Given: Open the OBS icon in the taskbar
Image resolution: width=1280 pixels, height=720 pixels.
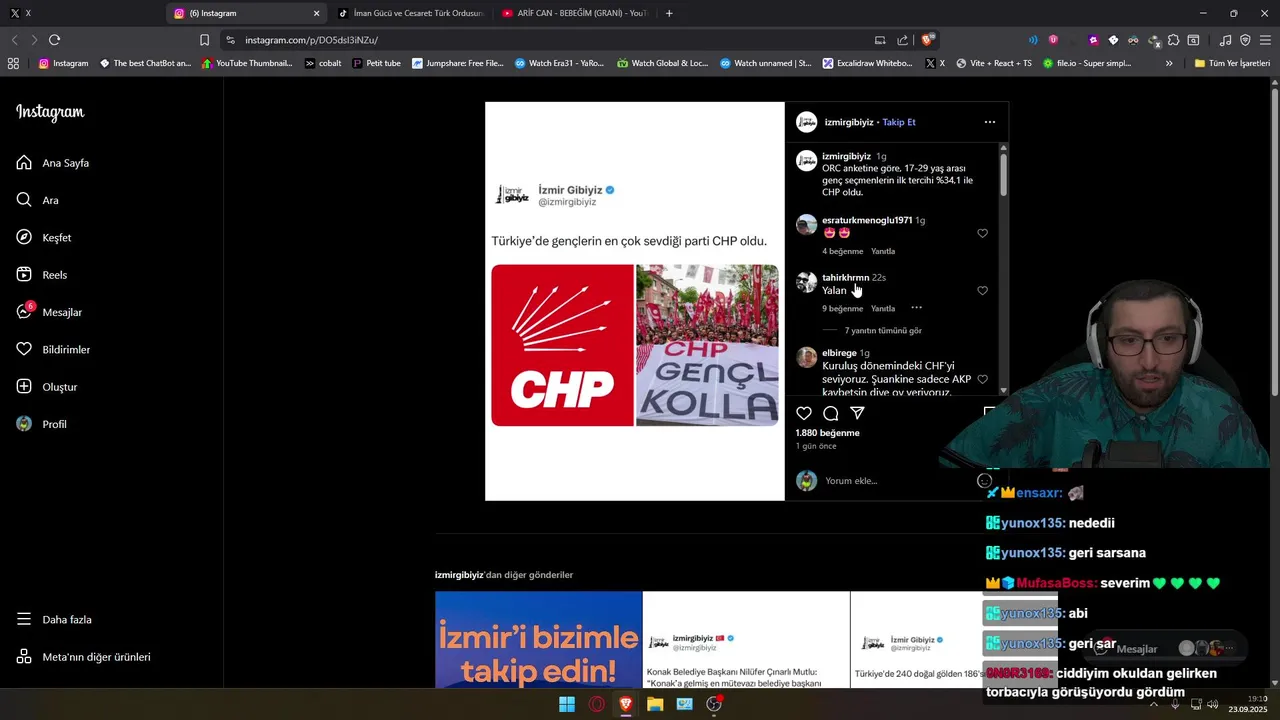Looking at the screenshot, I should 714,704.
